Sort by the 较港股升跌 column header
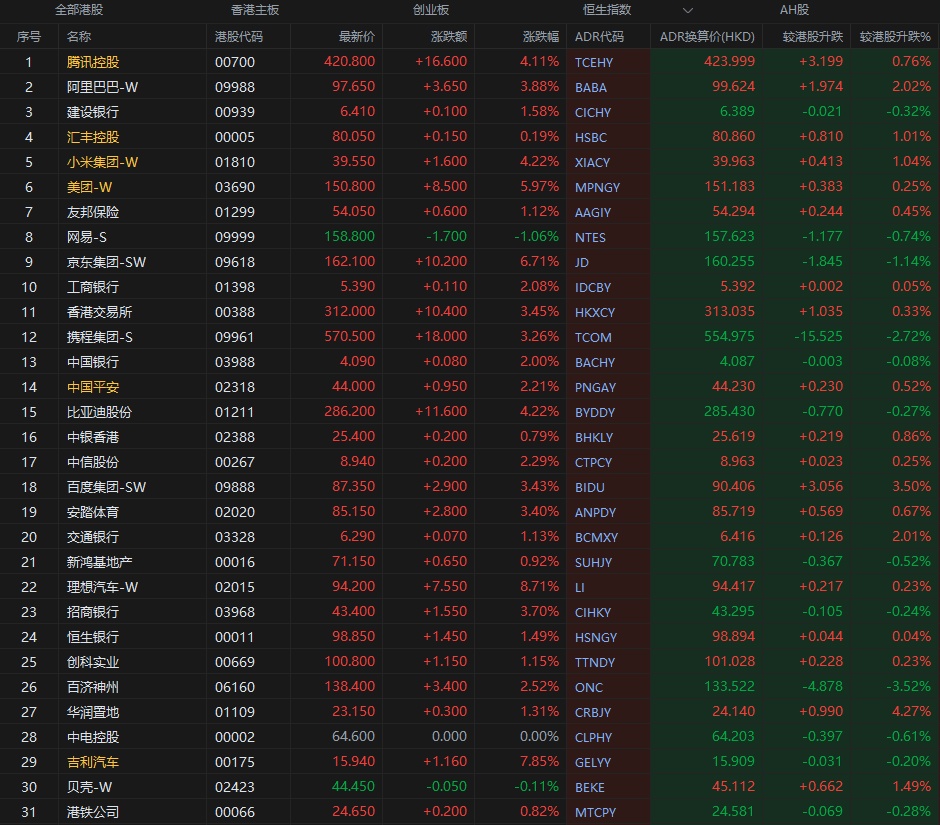940x825 pixels. point(813,37)
